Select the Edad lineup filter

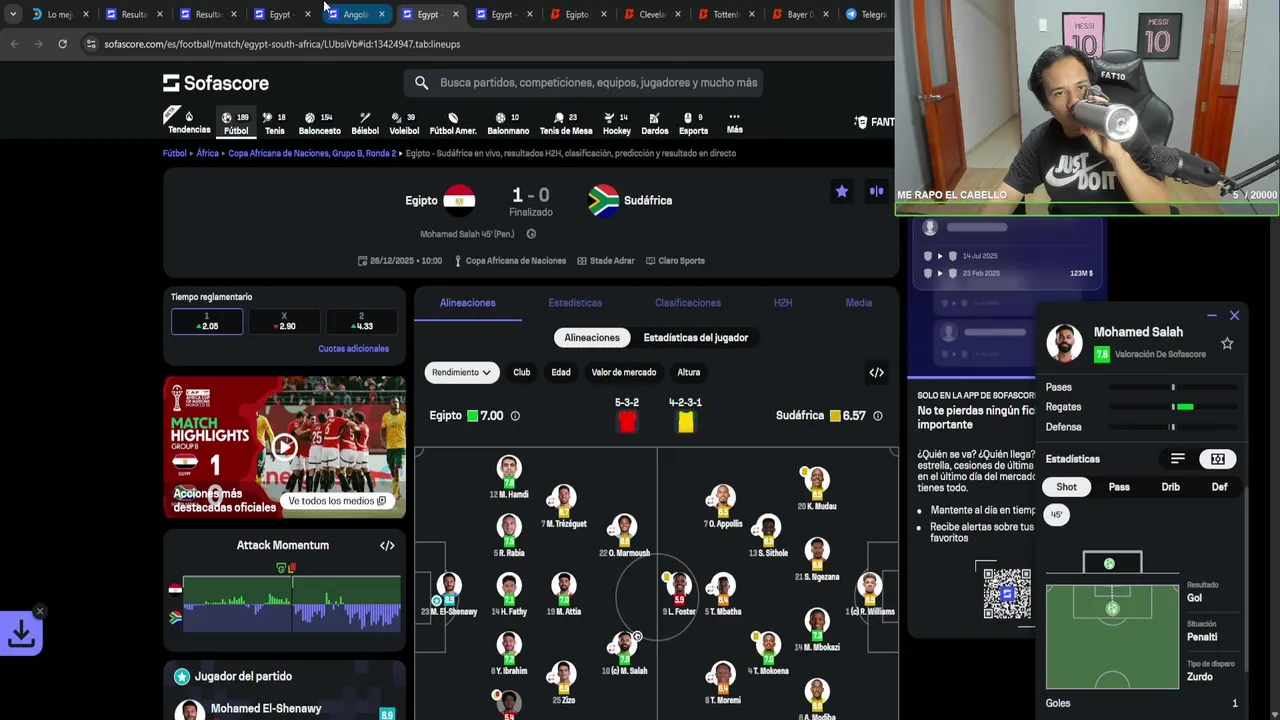click(x=561, y=373)
